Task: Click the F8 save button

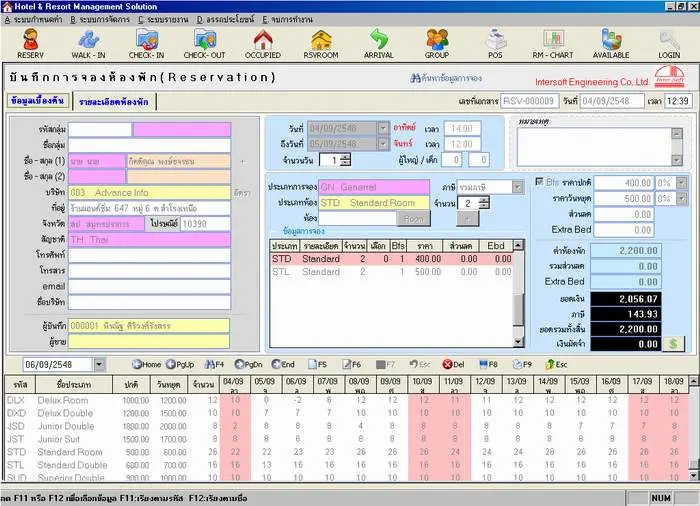Action: click(x=488, y=364)
